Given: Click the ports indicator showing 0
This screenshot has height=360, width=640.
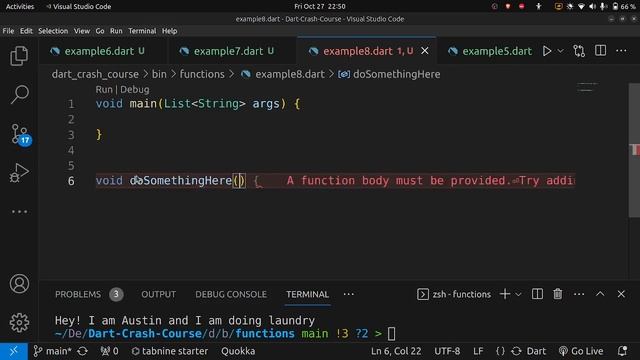Looking at the screenshot, I should [109, 351].
